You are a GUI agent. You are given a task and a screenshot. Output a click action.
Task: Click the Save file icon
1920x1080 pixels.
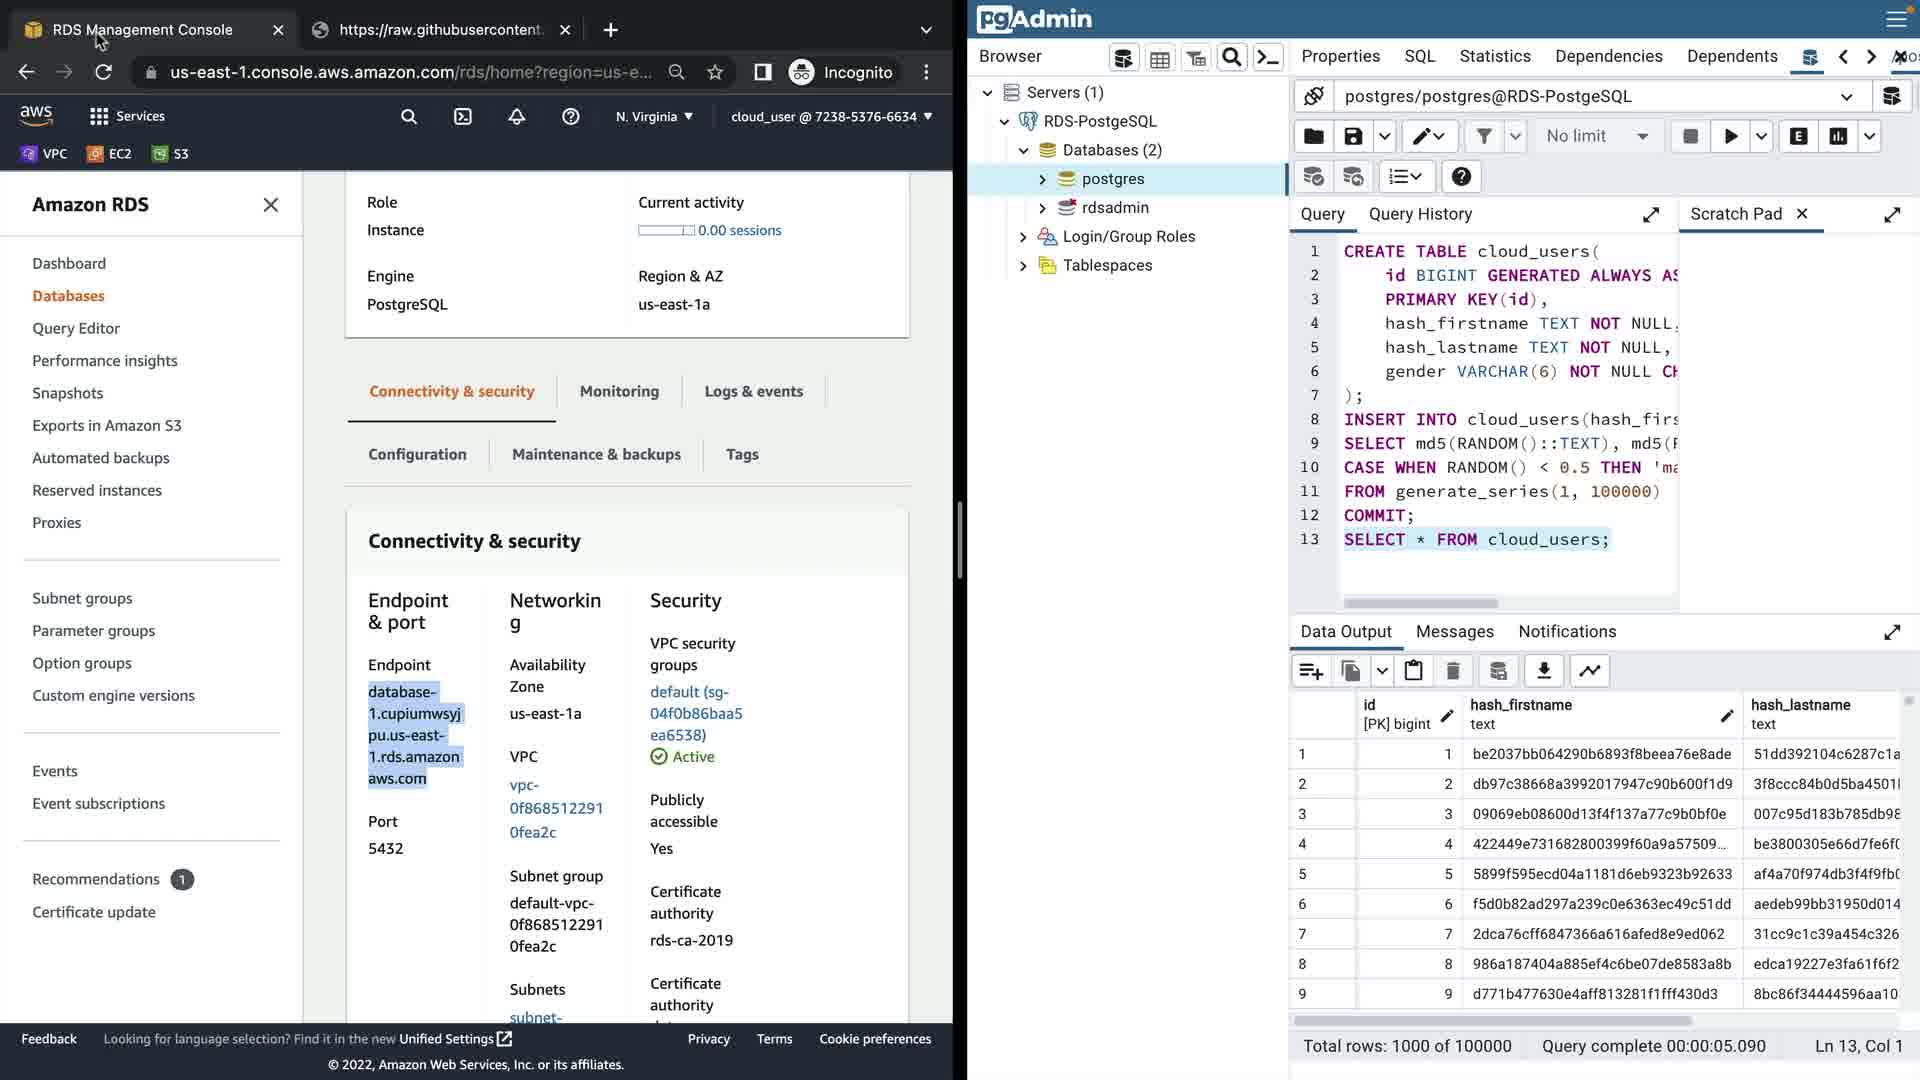click(1353, 137)
